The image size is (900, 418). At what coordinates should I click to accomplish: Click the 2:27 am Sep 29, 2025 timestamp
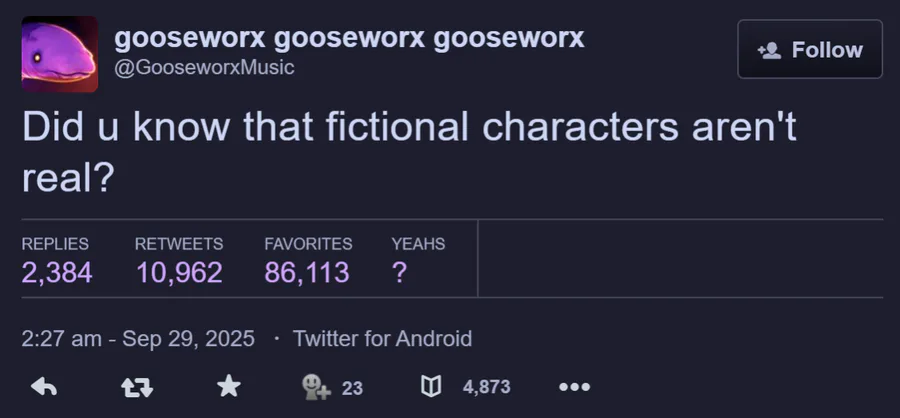coord(138,338)
